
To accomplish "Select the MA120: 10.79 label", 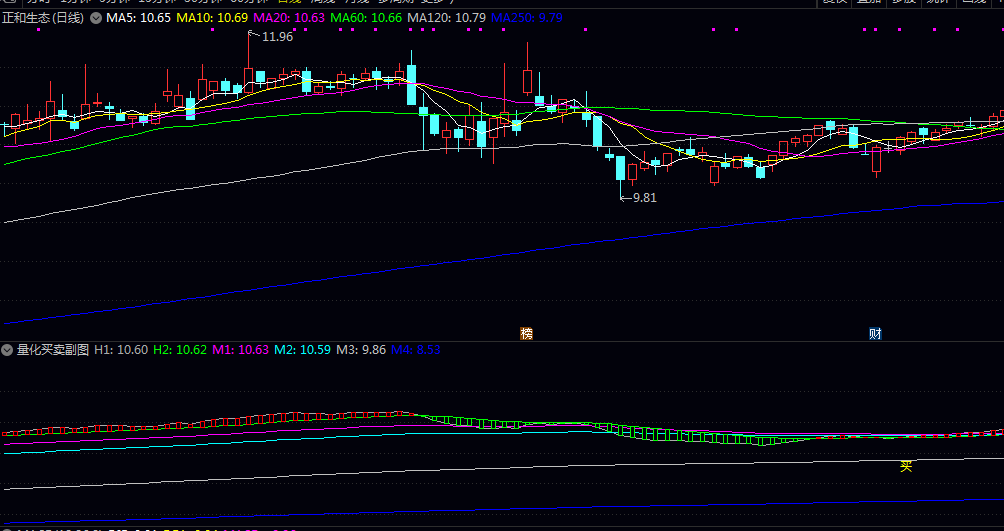I will (446, 18).
